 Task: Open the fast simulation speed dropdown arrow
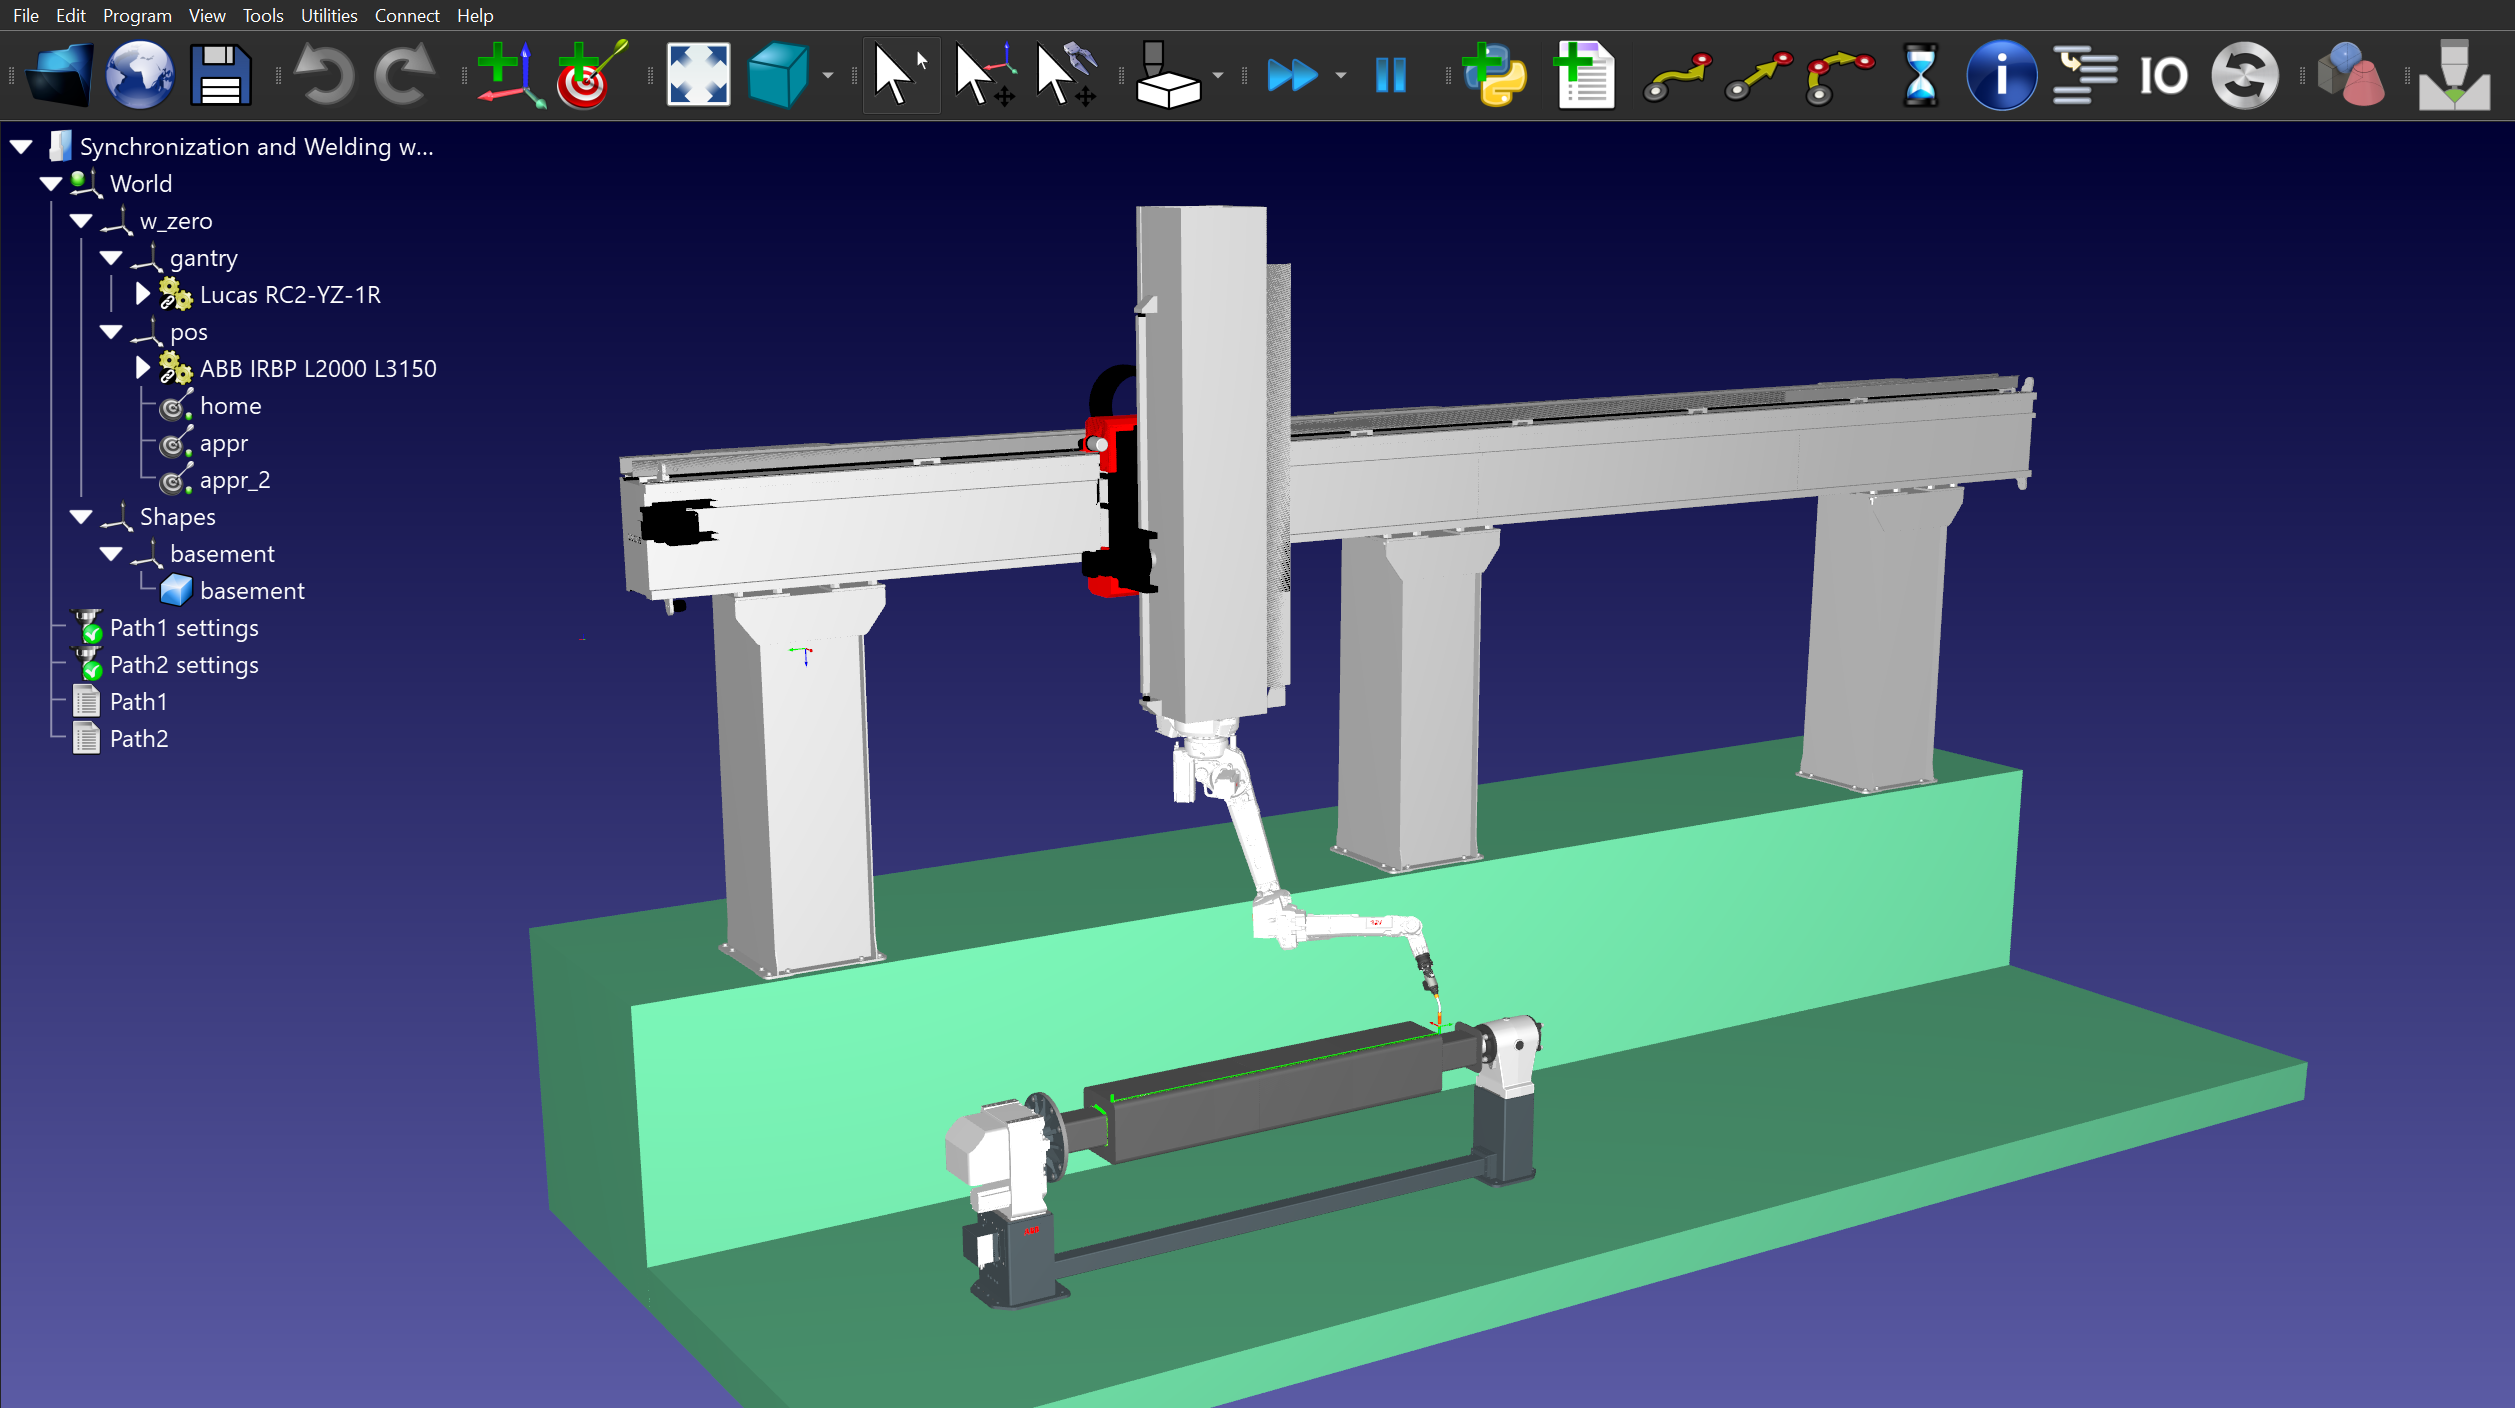coord(1341,75)
